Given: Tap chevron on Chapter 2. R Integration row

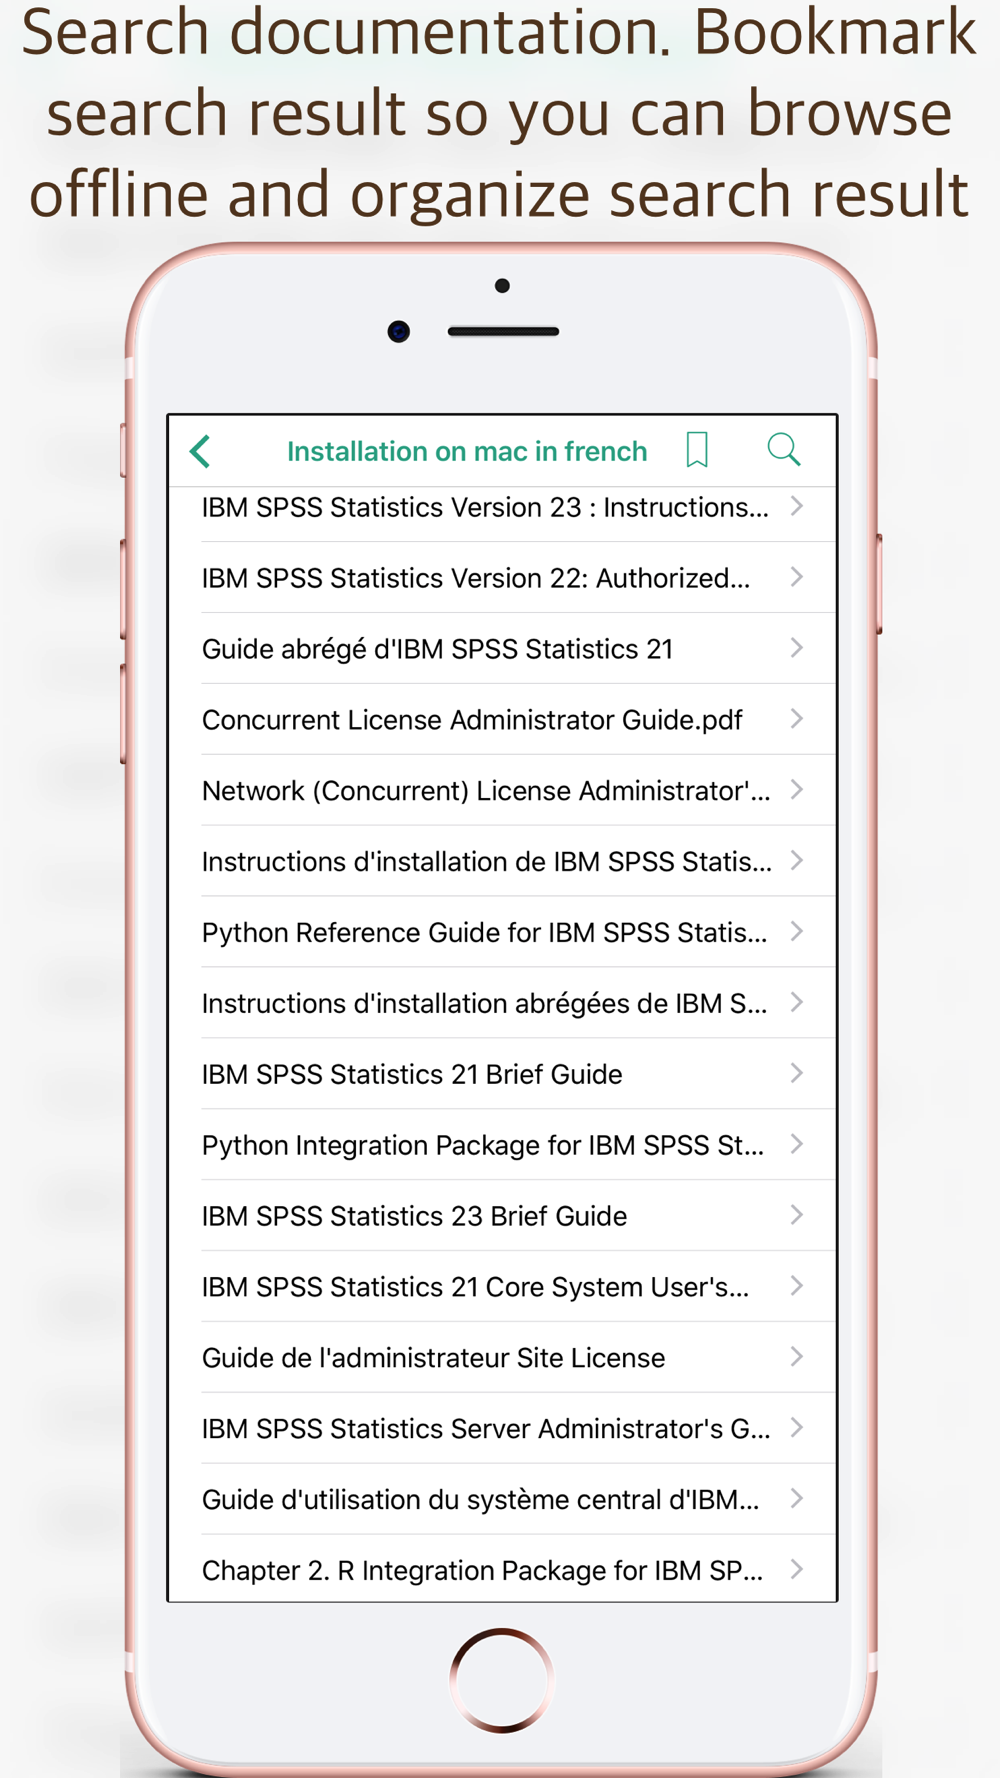Looking at the screenshot, I should pos(797,1571).
